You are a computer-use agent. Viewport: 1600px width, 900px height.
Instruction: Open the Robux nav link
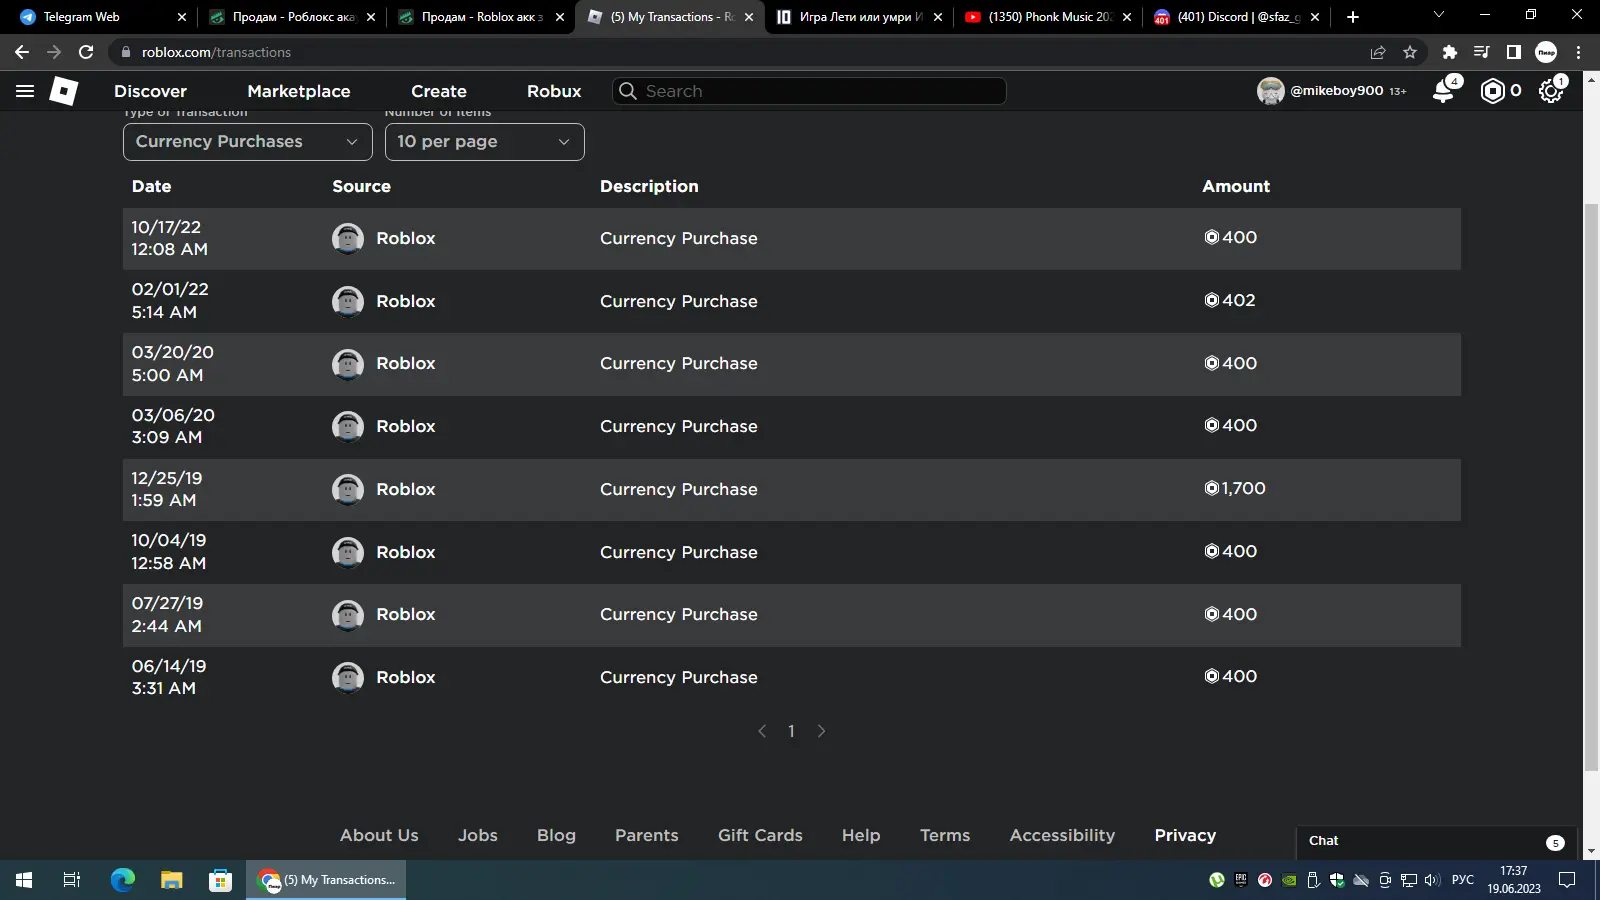pyautogui.click(x=554, y=91)
